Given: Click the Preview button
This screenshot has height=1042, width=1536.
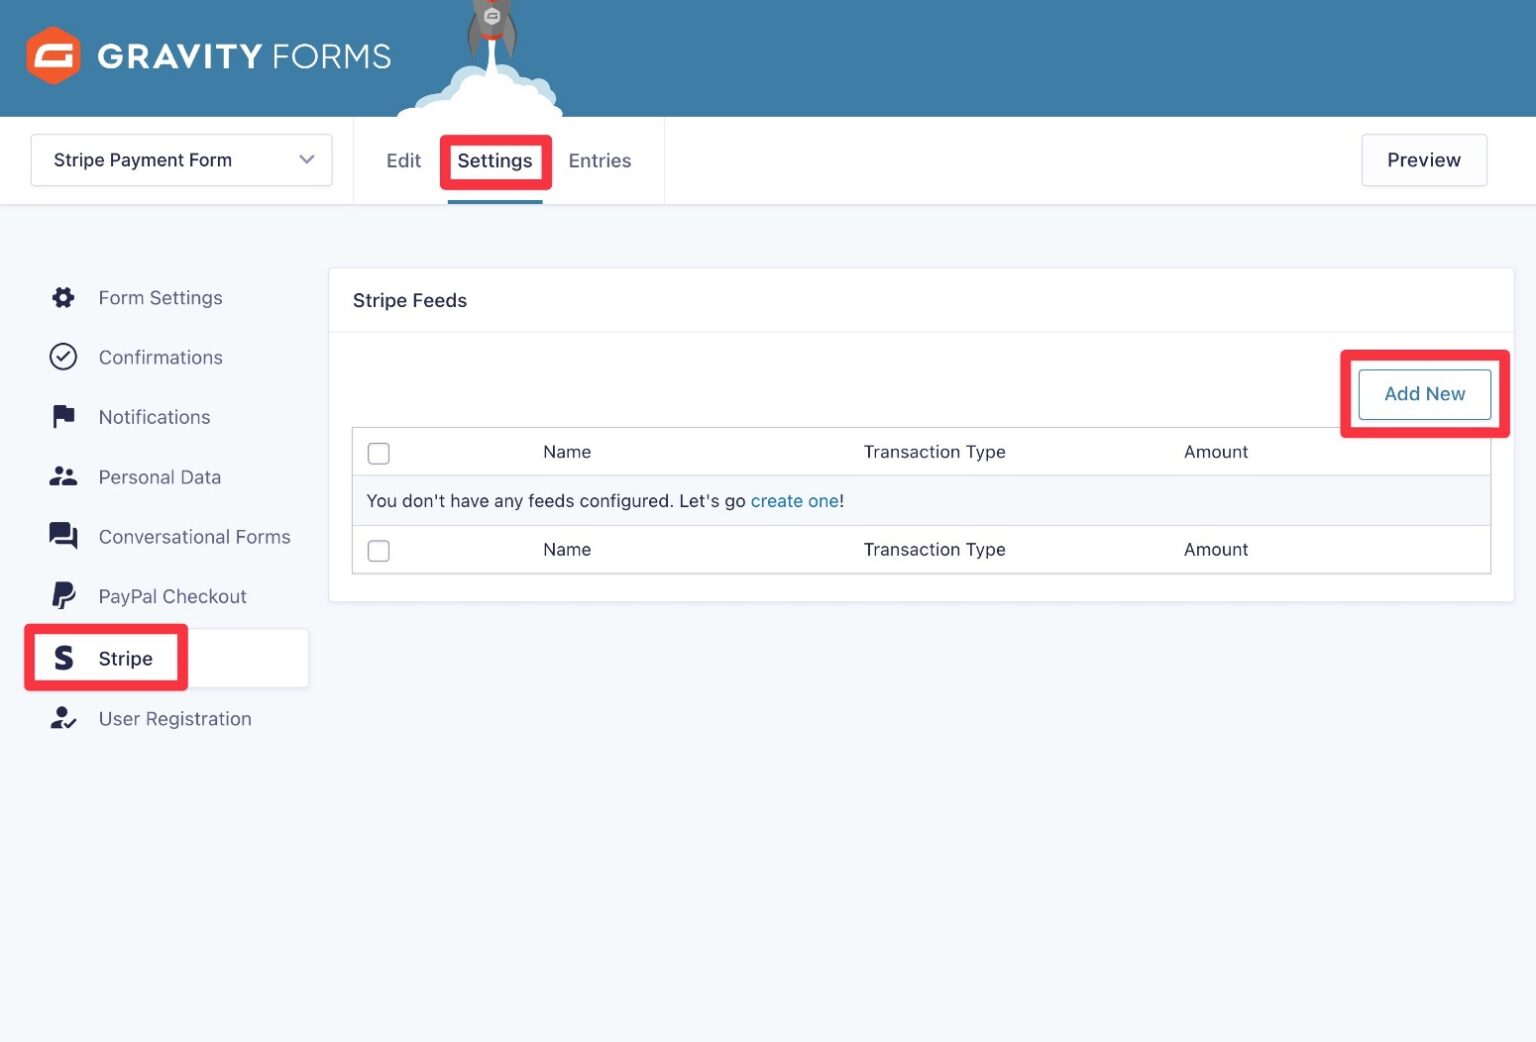Looking at the screenshot, I should [1423, 160].
